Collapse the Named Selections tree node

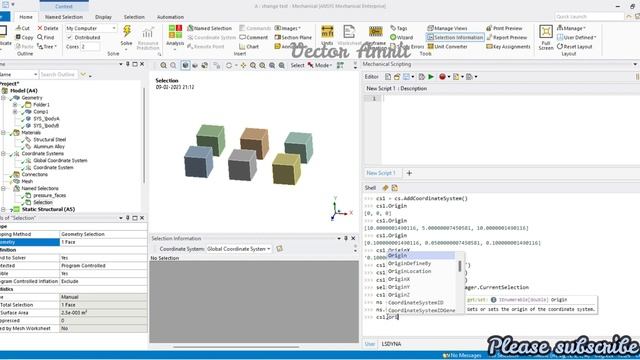pos(3,189)
